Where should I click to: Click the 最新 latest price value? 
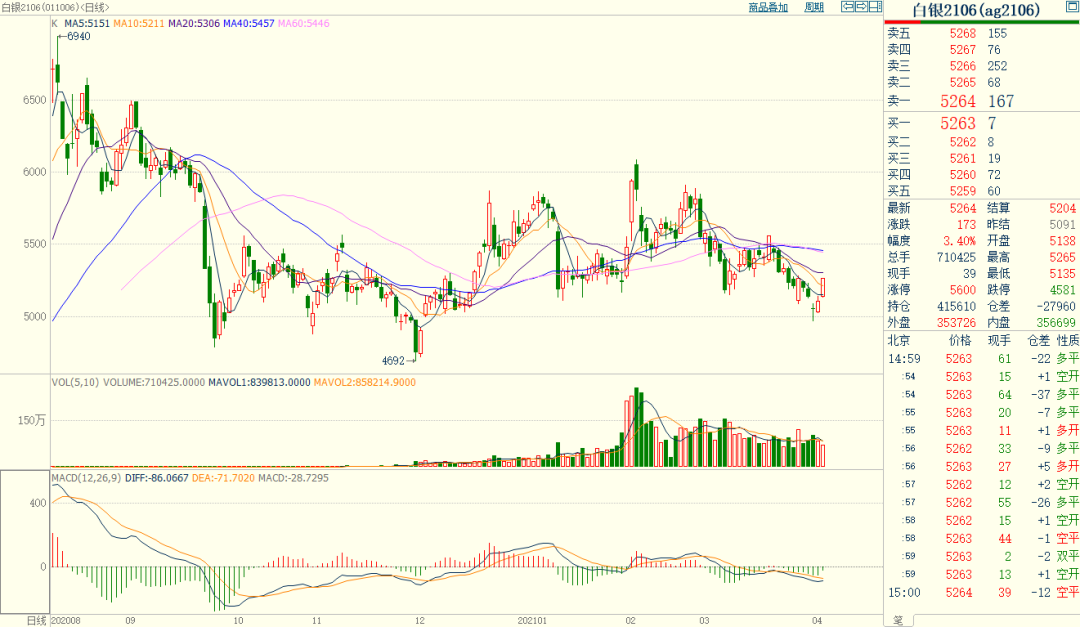coord(963,208)
